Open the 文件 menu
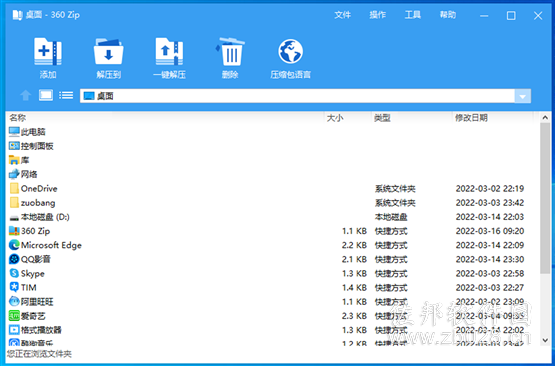The height and width of the screenshot is (366, 555). pyautogui.click(x=342, y=15)
